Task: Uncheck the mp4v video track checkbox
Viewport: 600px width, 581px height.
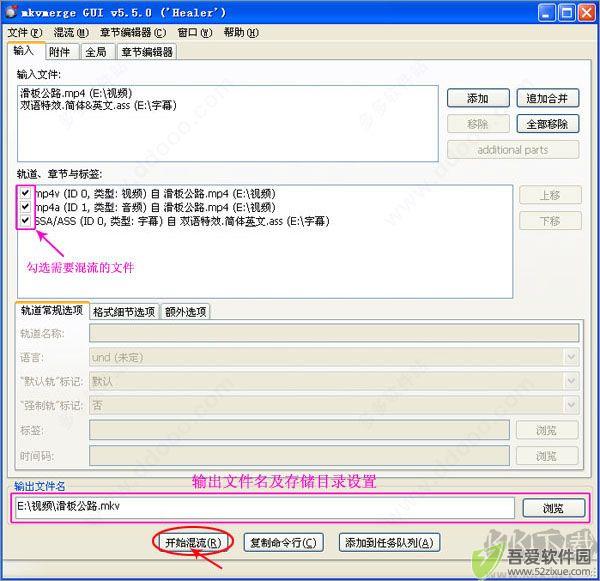Action: click(x=25, y=193)
